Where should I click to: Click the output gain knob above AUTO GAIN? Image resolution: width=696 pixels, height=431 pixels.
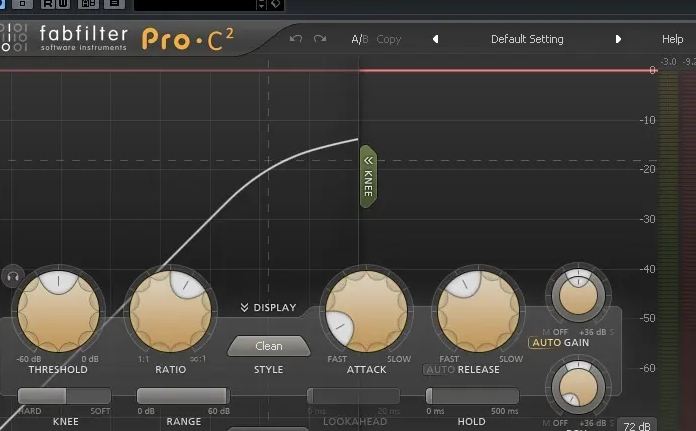578,295
